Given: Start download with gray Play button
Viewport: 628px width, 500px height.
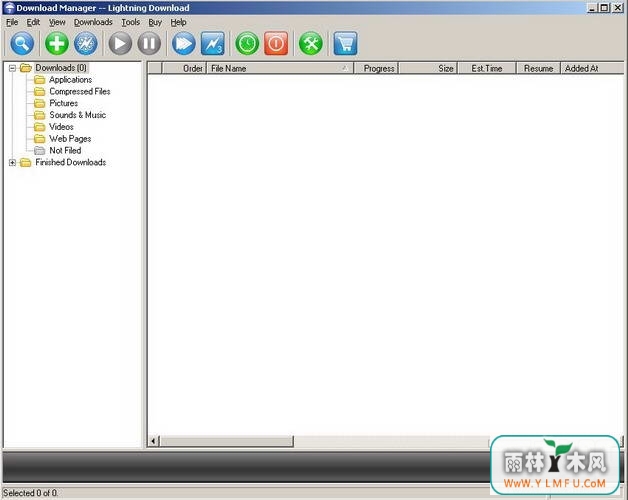Looking at the screenshot, I should pos(120,43).
